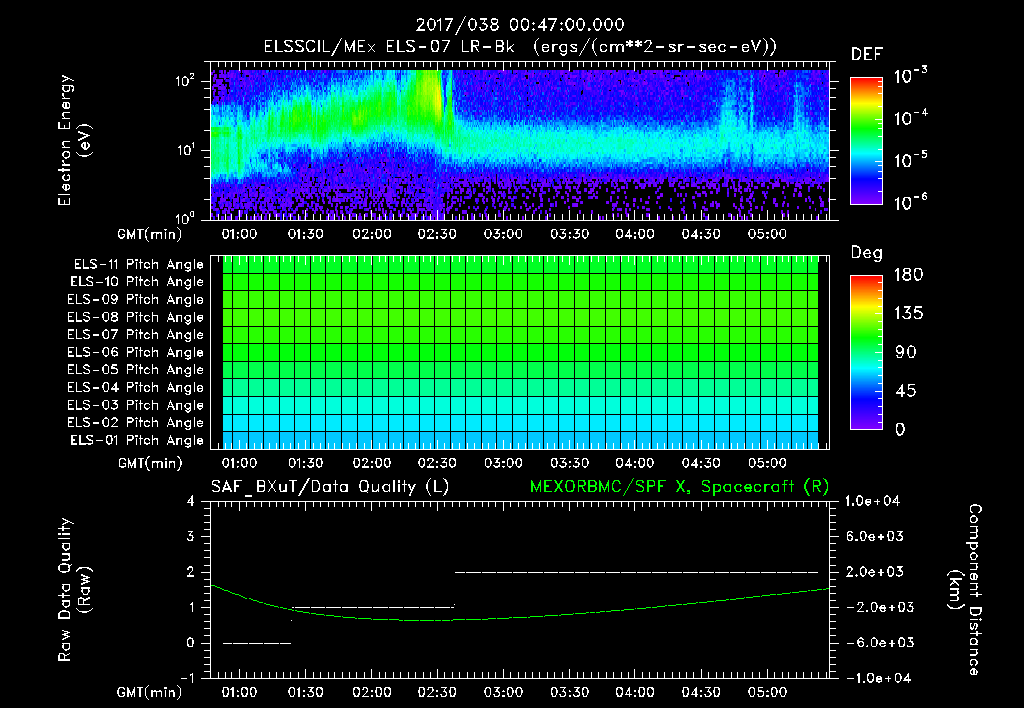Screen dimensions: 1024x708
Task: Click the DEF label above the top color bar
Action: [x=867, y=55]
